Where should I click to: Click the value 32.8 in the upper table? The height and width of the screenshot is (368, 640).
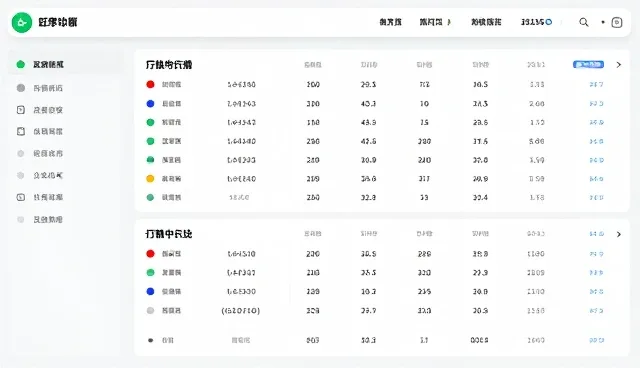point(368,197)
